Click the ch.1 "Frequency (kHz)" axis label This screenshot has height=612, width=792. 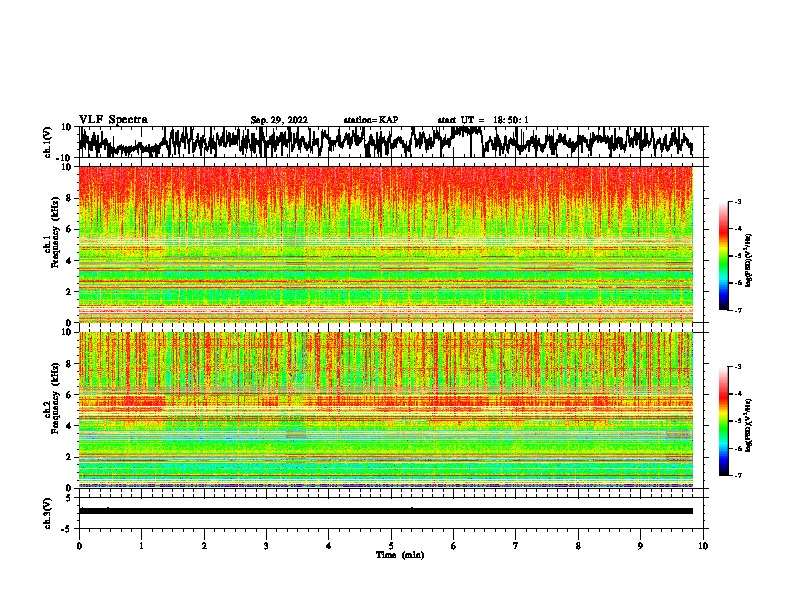[x=55, y=233]
